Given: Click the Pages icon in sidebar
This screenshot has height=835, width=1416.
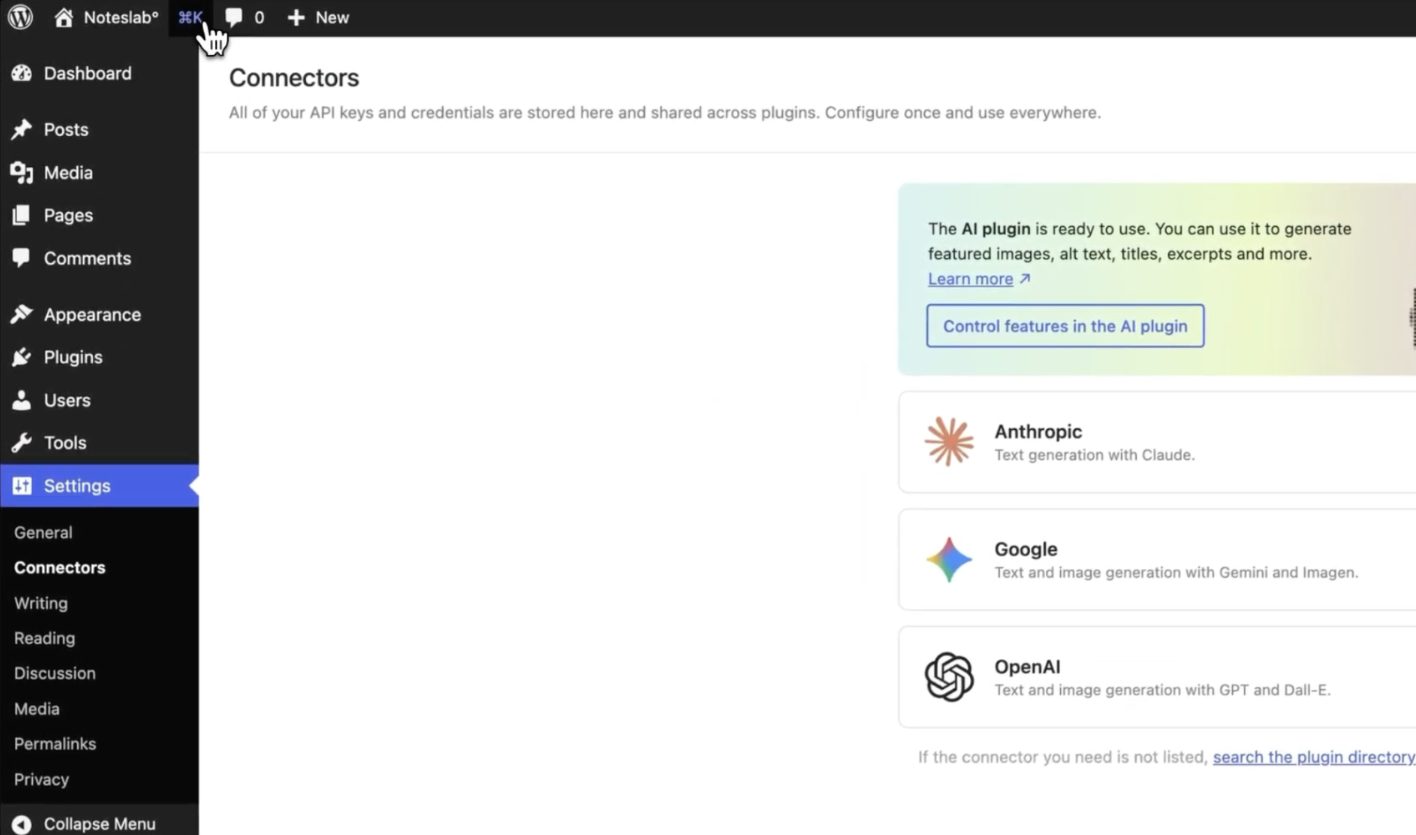Looking at the screenshot, I should (x=21, y=215).
